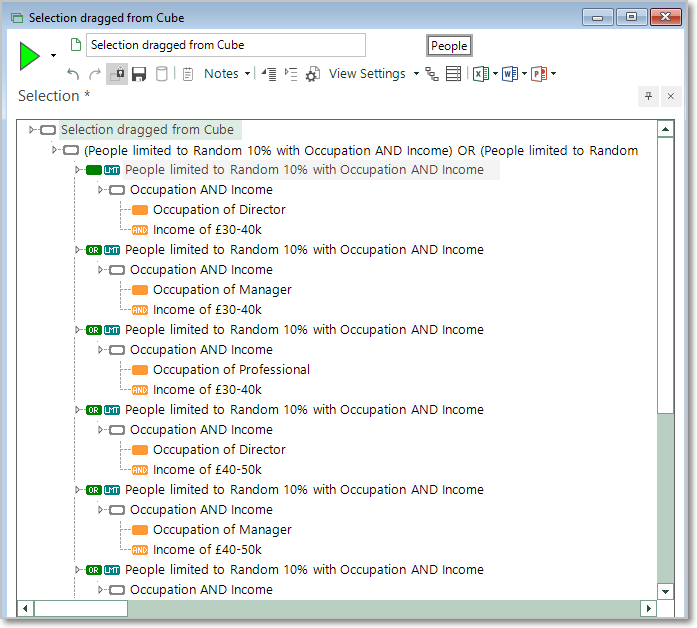Export selection to PowerPoint
Image resolution: width=697 pixels, height=628 pixels.
click(x=539, y=74)
